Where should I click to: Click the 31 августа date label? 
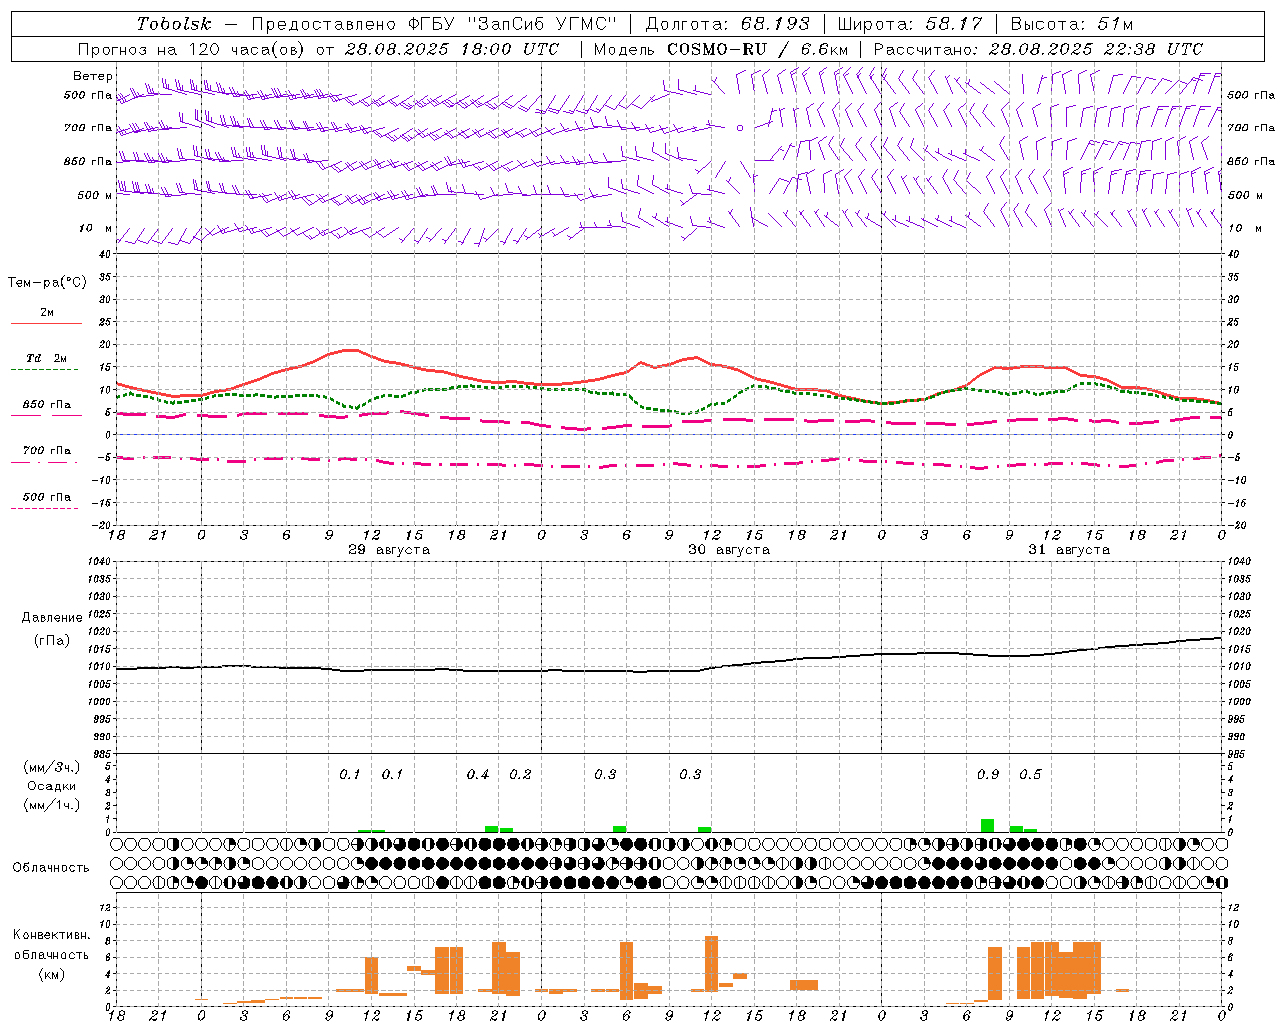[1069, 550]
